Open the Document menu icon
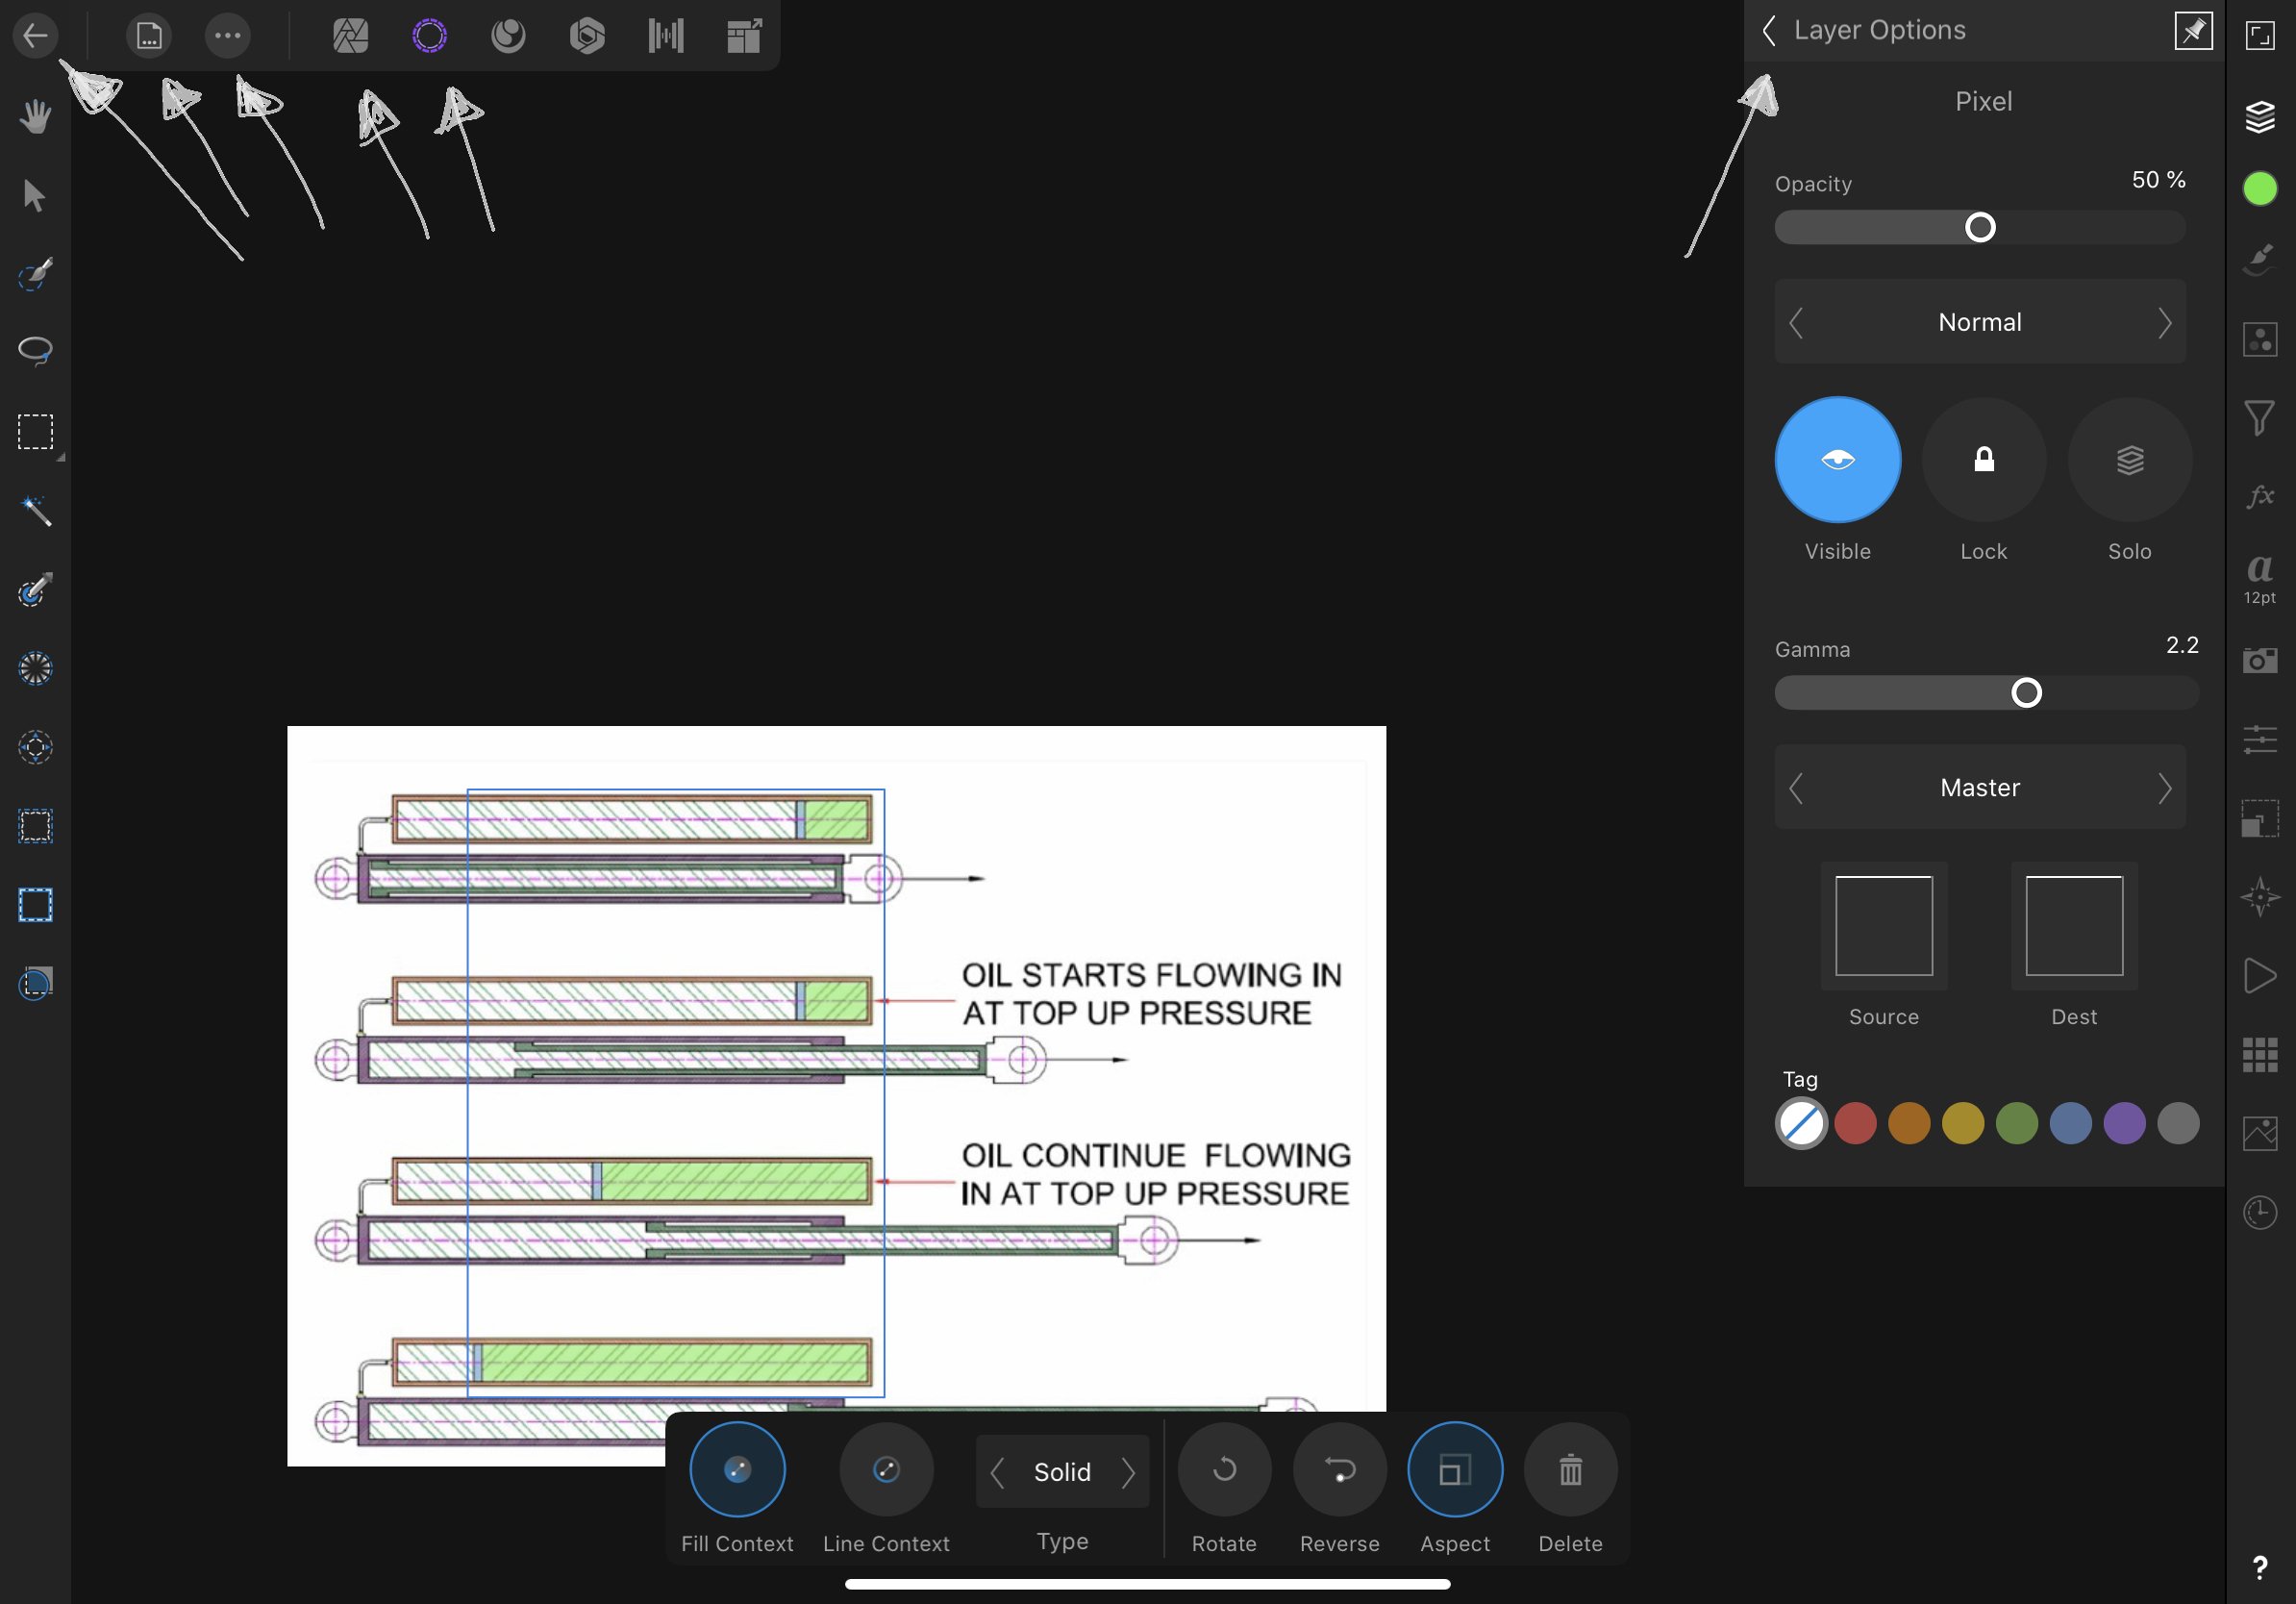This screenshot has width=2296, height=1604. pyautogui.click(x=149, y=36)
